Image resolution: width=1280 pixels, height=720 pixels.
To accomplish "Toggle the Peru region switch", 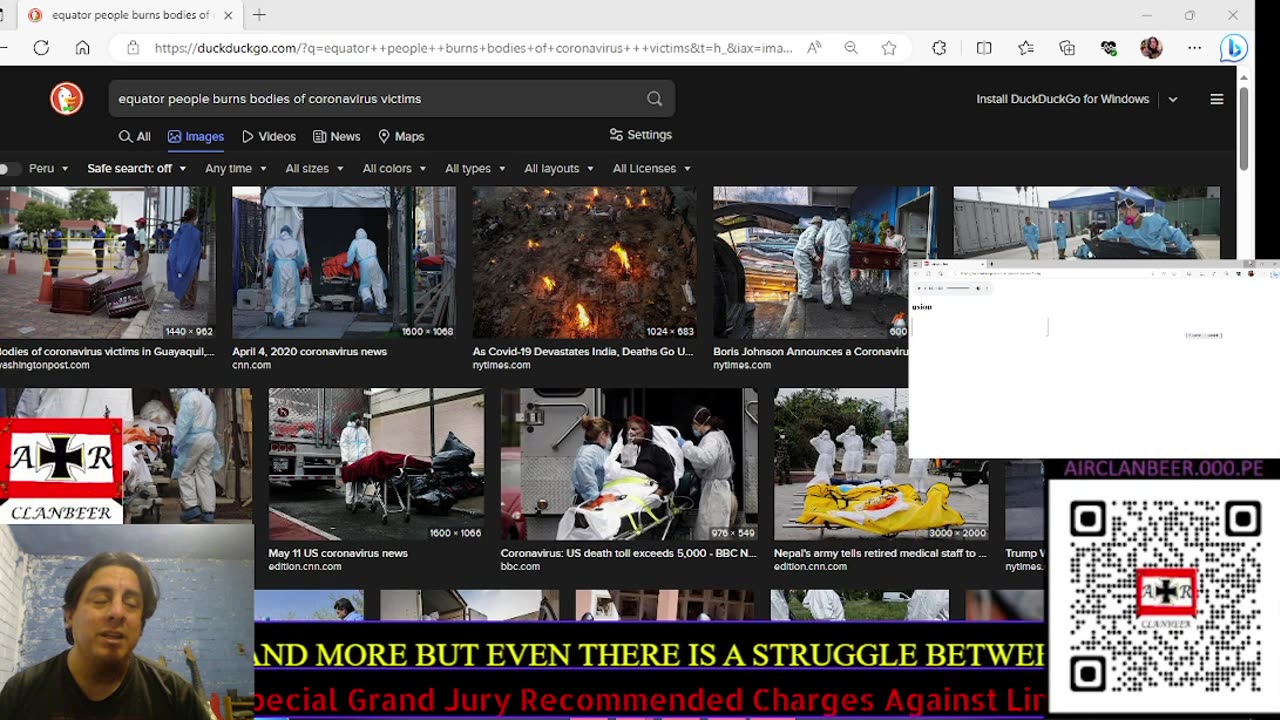I will pyautogui.click(x=10, y=169).
